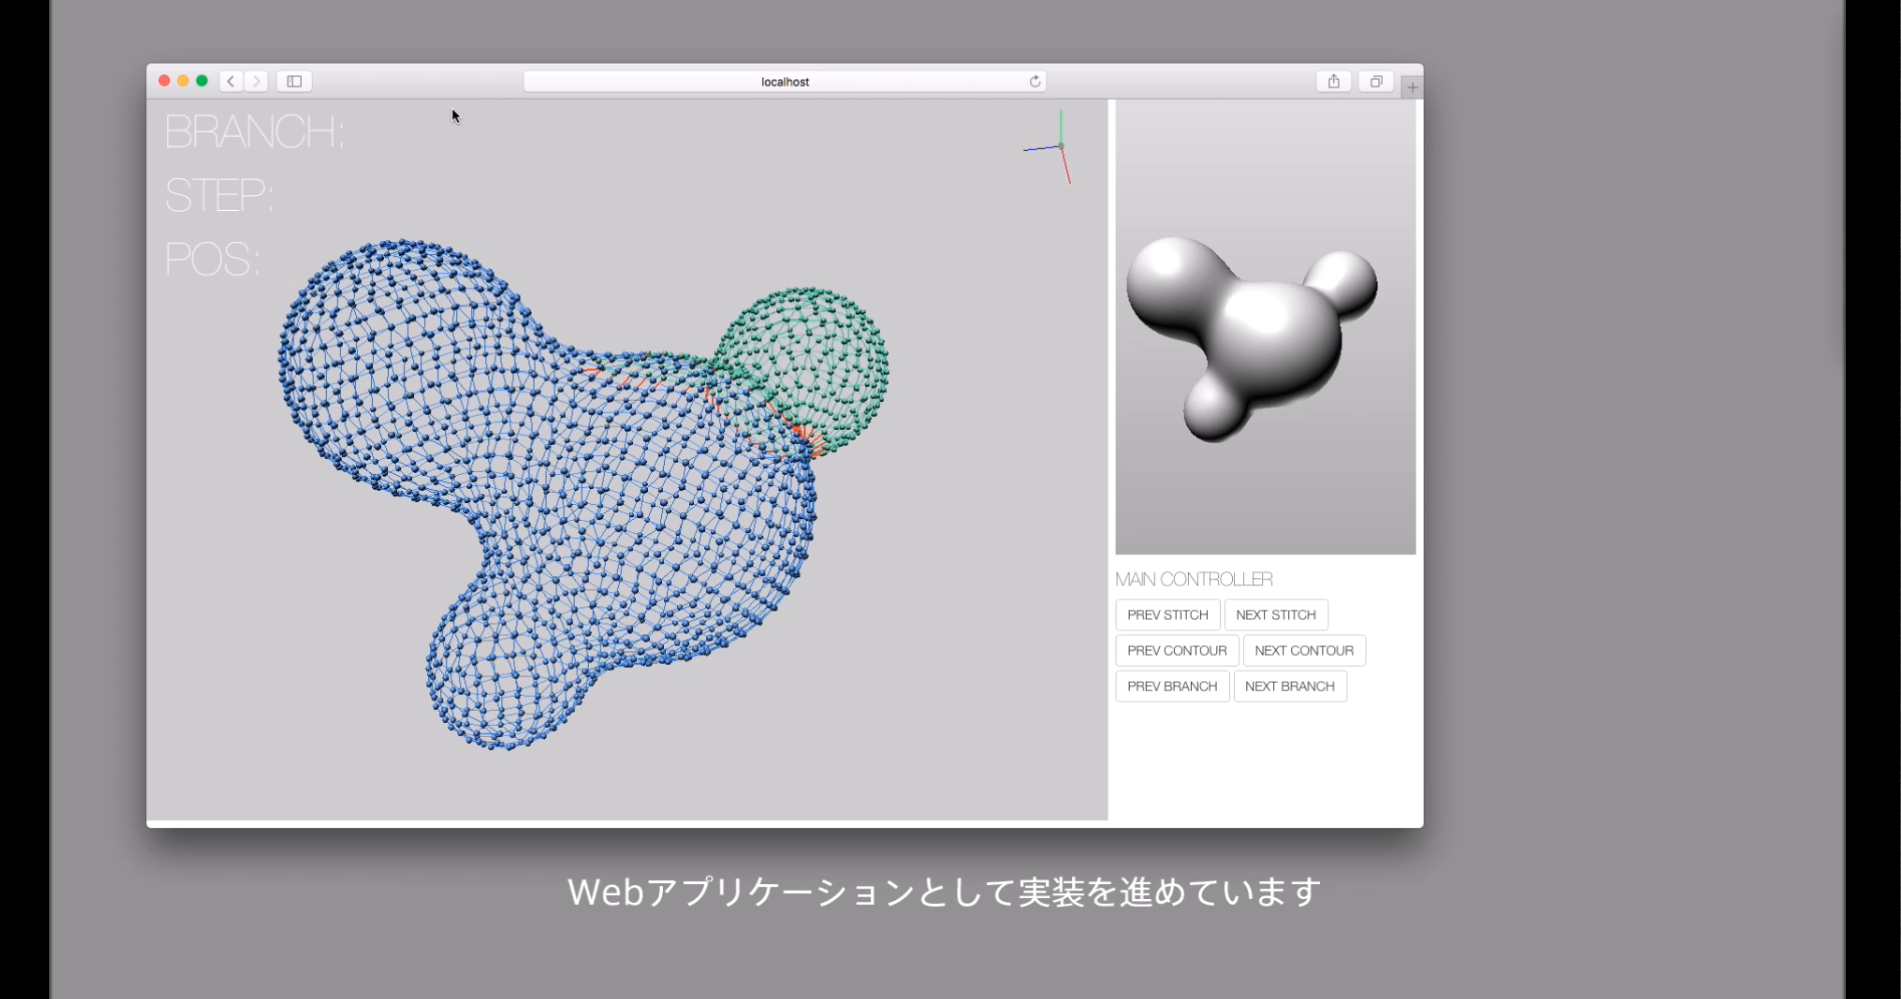
Task: Go to previous contour with PREV CONTOUR
Action: click(x=1176, y=650)
